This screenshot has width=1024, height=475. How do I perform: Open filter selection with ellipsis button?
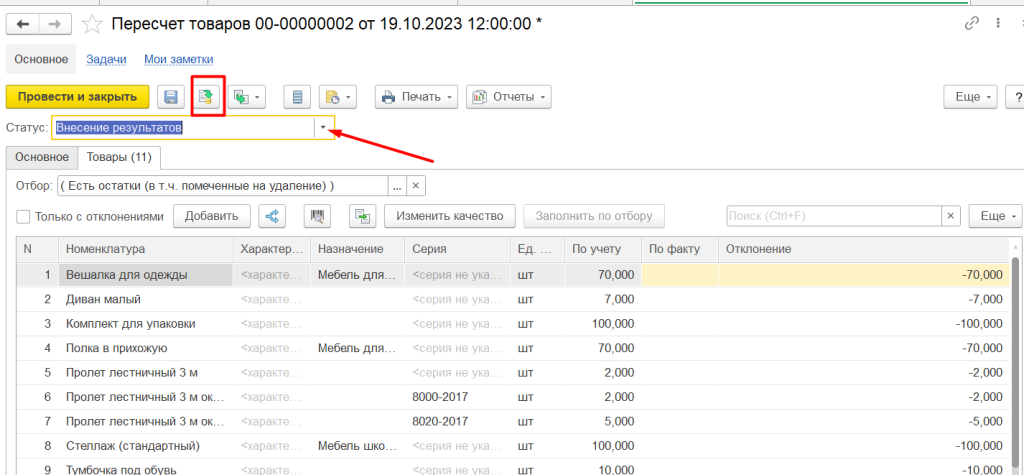pos(397,186)
